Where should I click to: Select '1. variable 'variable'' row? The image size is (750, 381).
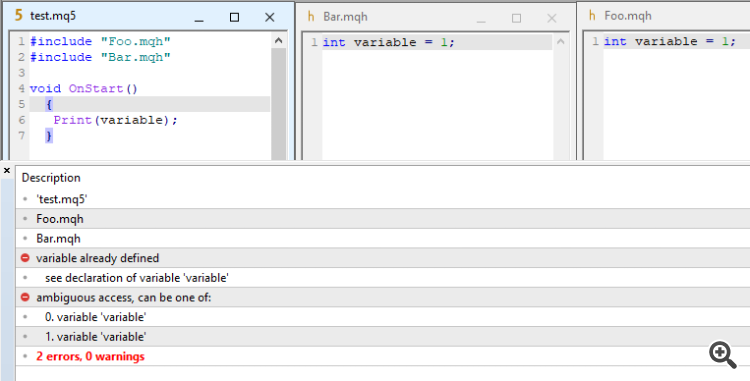(383, 337)
